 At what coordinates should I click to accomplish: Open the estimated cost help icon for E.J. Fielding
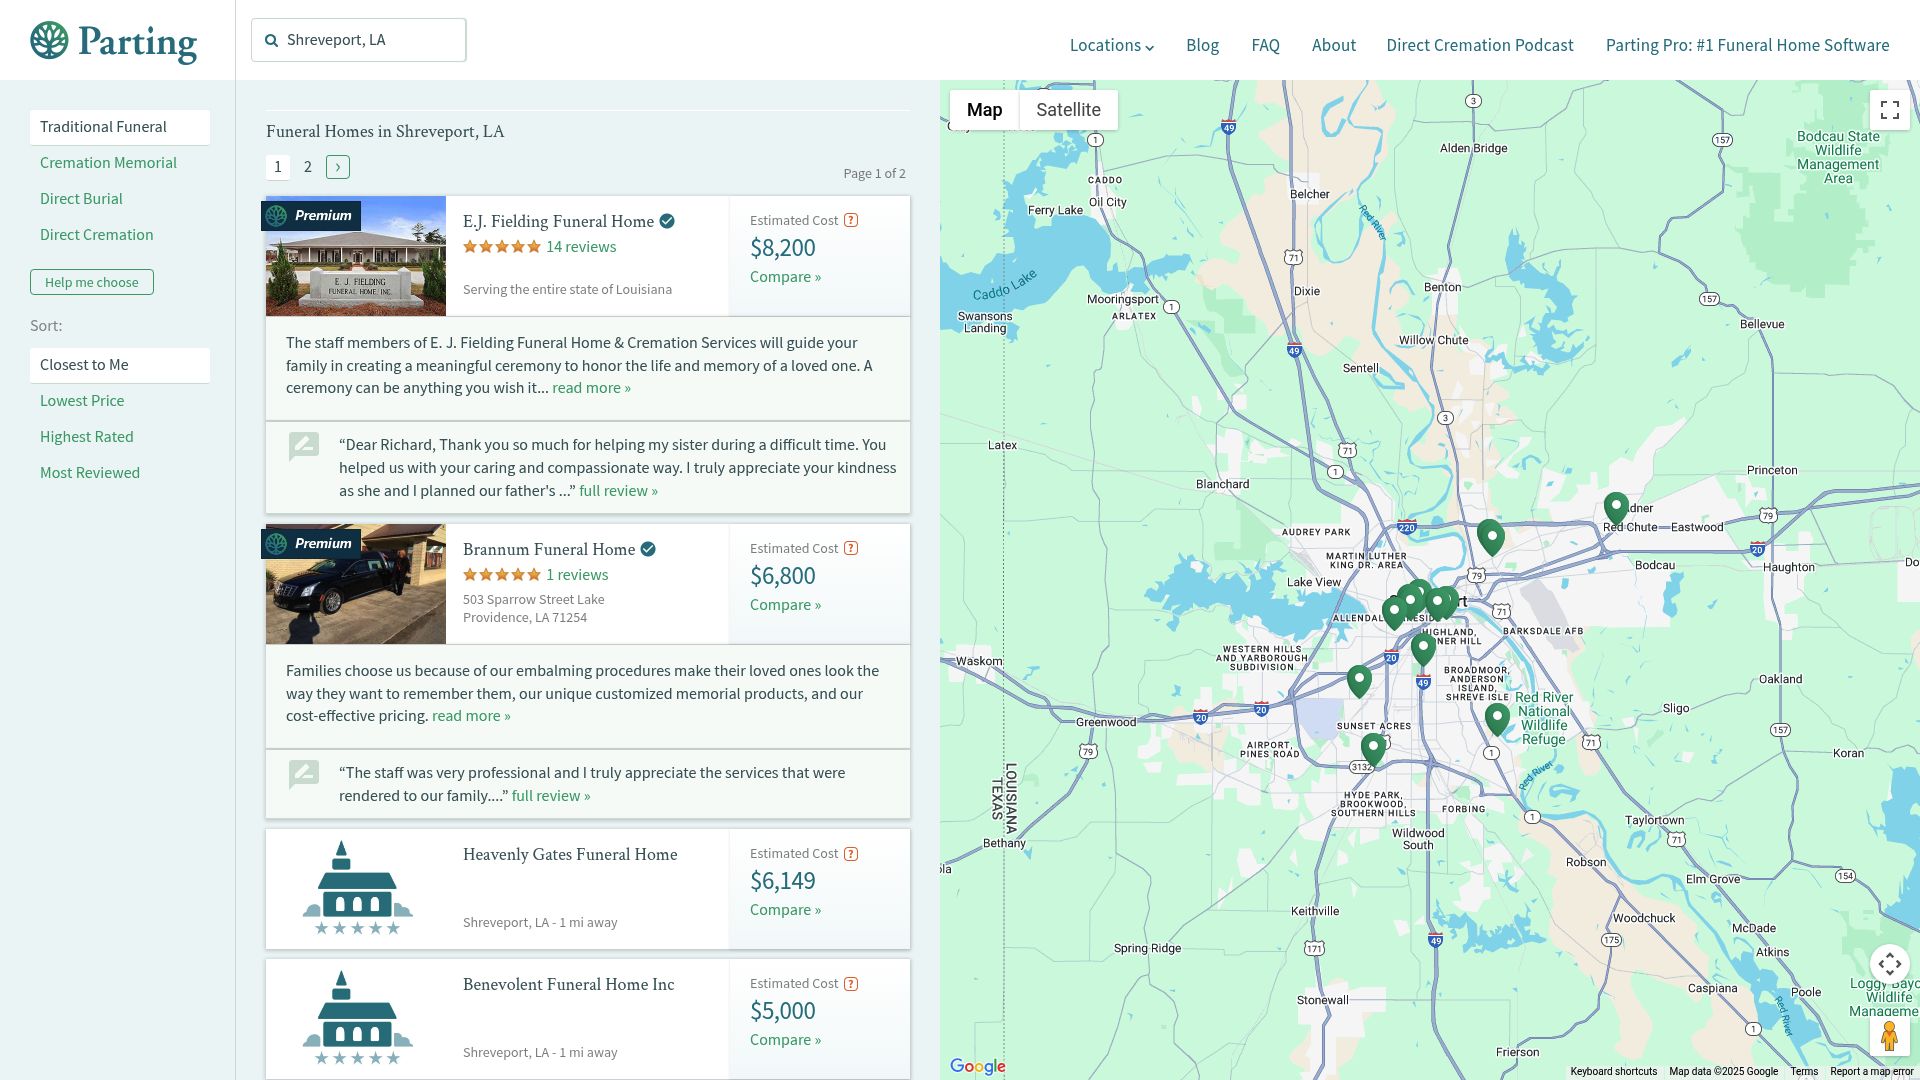tap(850, 220)
